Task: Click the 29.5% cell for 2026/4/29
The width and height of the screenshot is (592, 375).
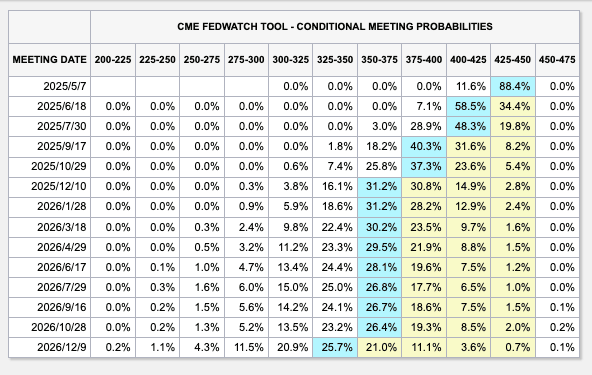Action: [379, 247]
